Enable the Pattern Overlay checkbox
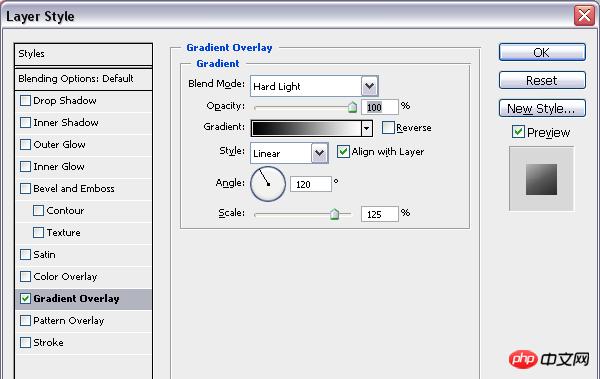This screenshot has height=379, width=600. [25, 320]
